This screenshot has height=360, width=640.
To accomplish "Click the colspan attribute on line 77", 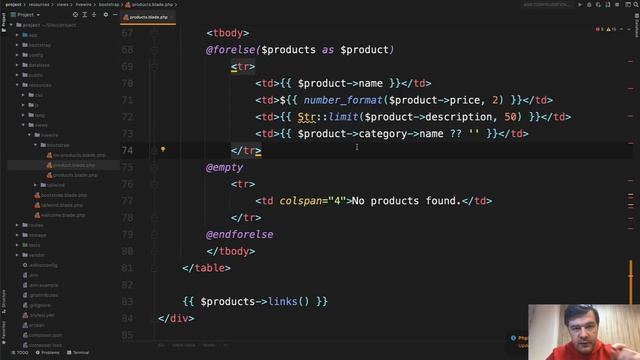I will (301, 201).
